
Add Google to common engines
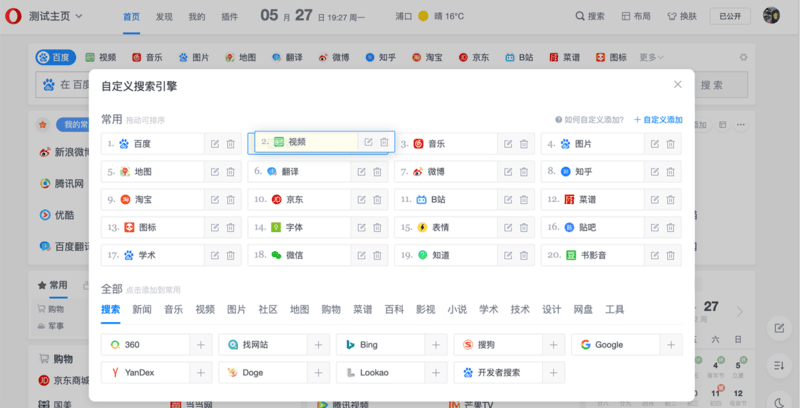tap(671, 345)
